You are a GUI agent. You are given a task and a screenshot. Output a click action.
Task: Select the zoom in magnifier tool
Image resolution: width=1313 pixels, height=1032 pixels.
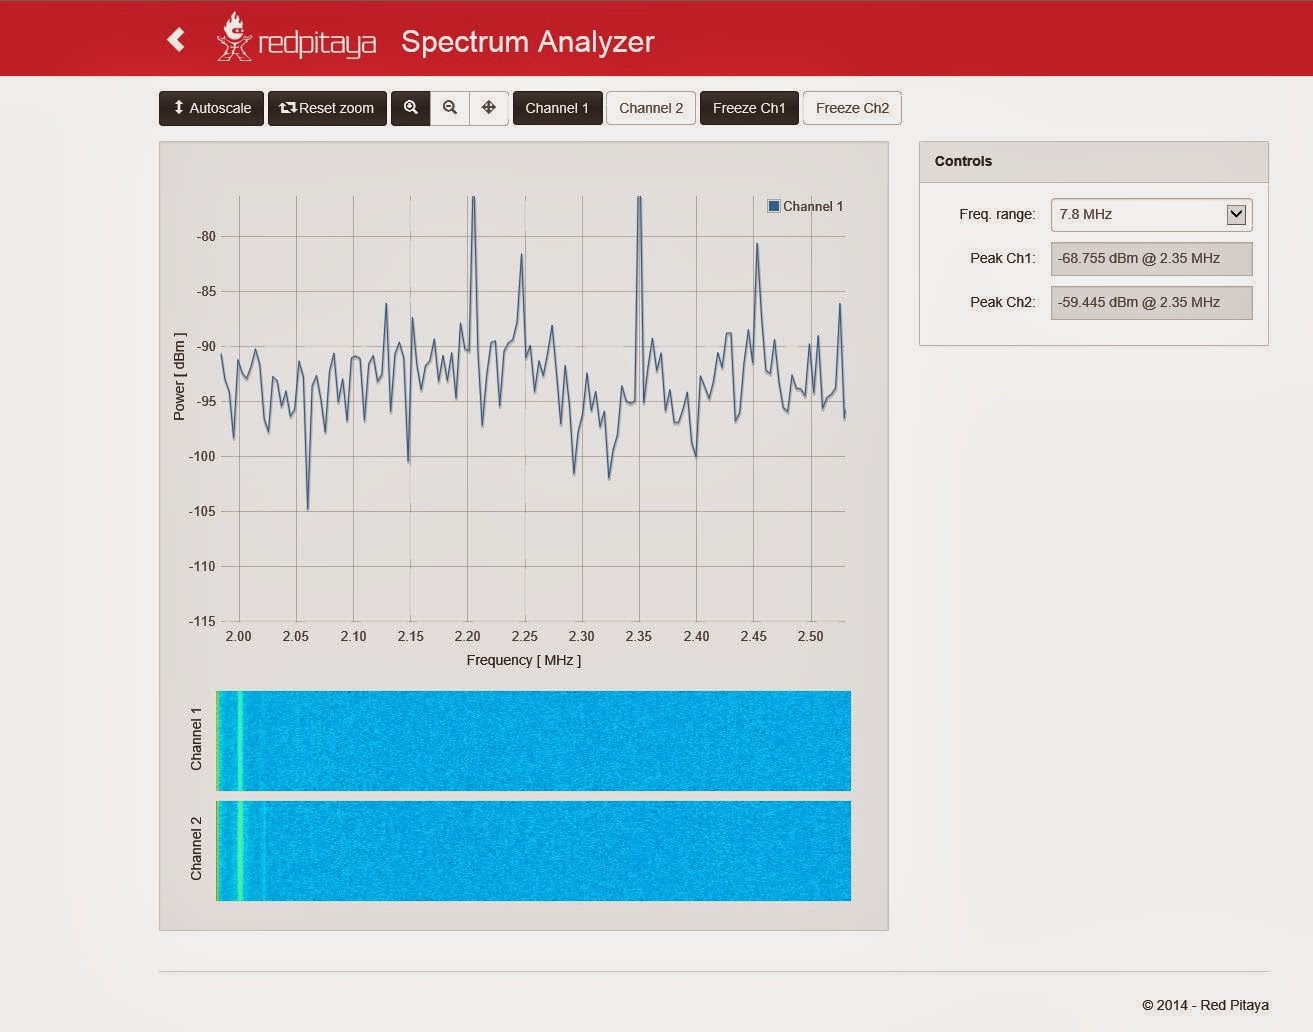410,108
